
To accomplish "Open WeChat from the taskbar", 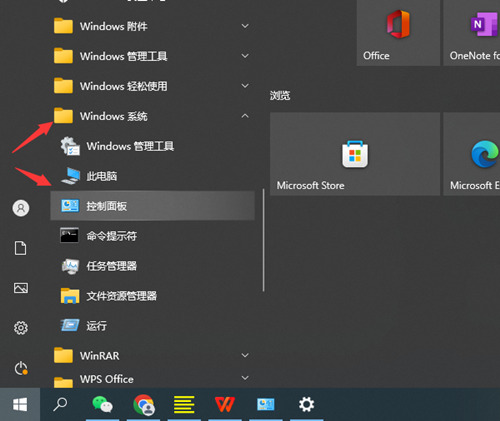I will (102, 404).
